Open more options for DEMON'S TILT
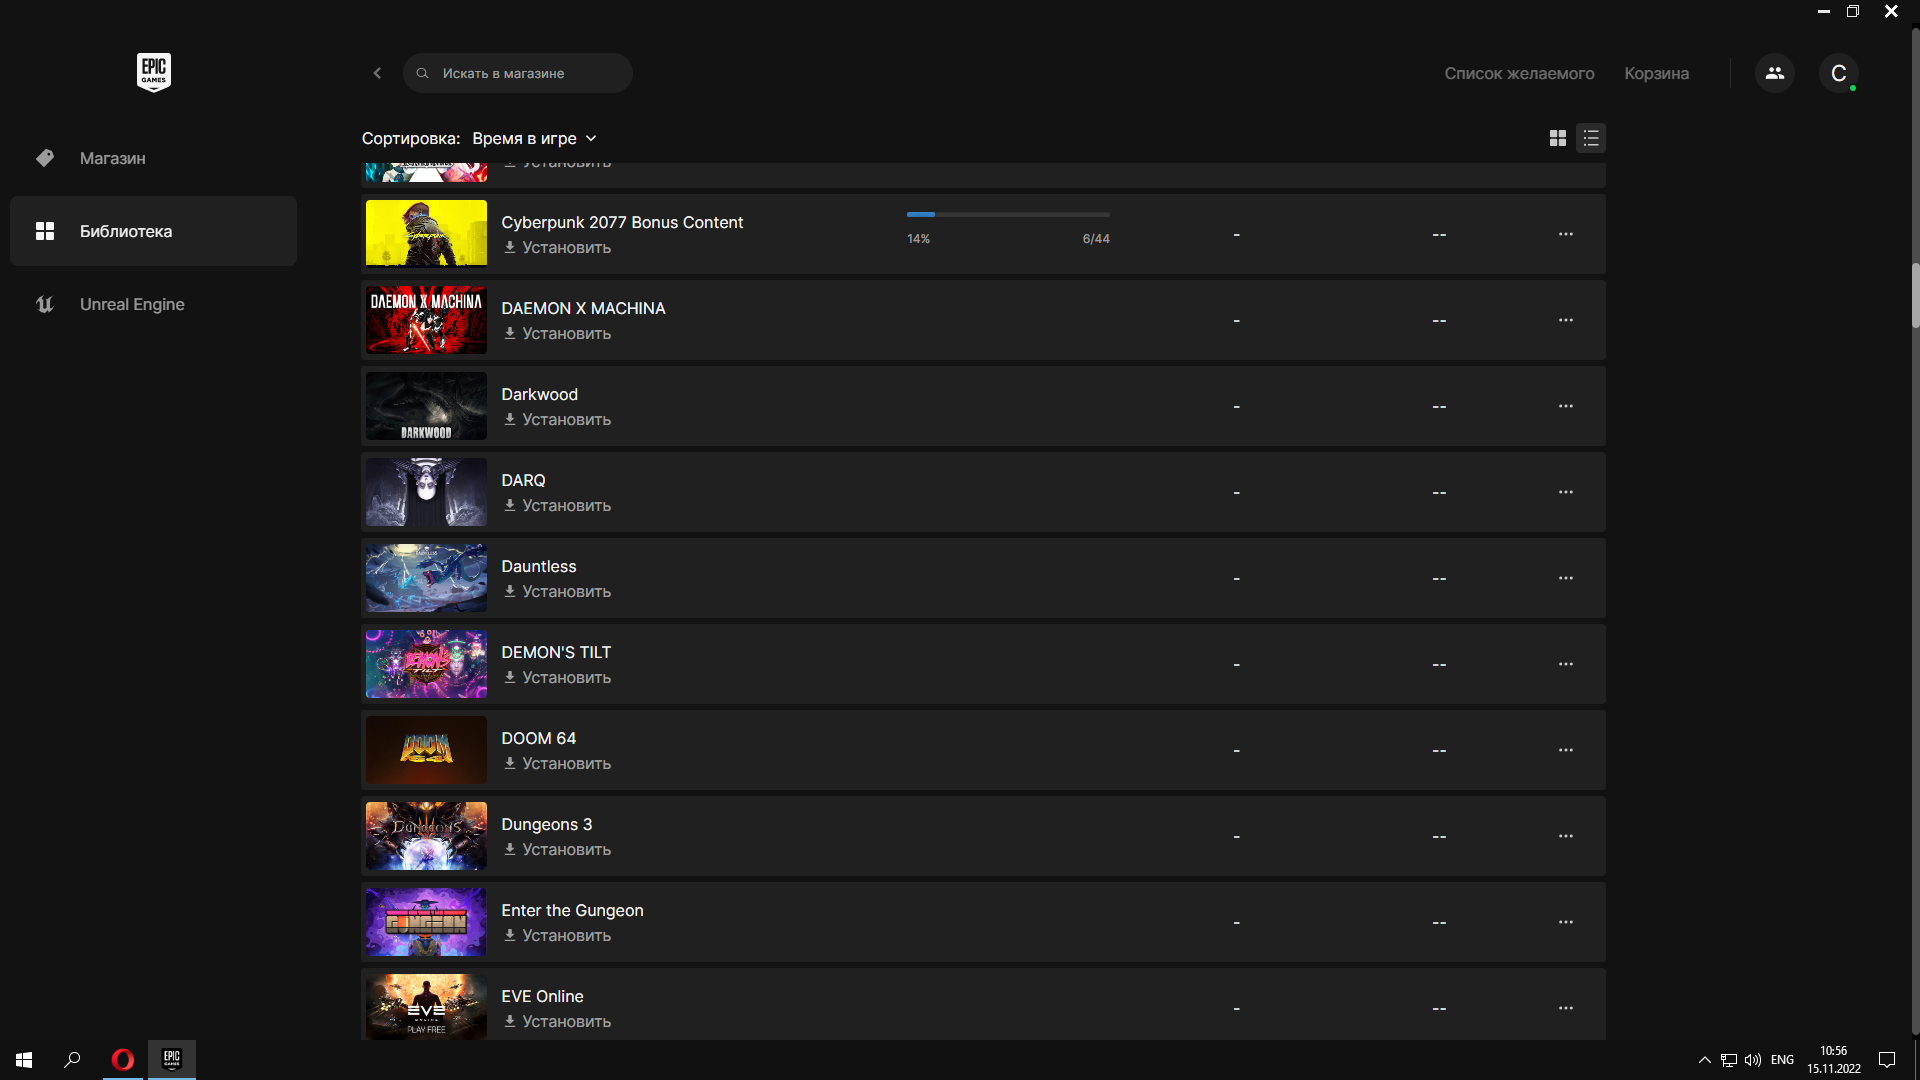Viewport: 1920px width, 1080px height. coord(1566,664)
